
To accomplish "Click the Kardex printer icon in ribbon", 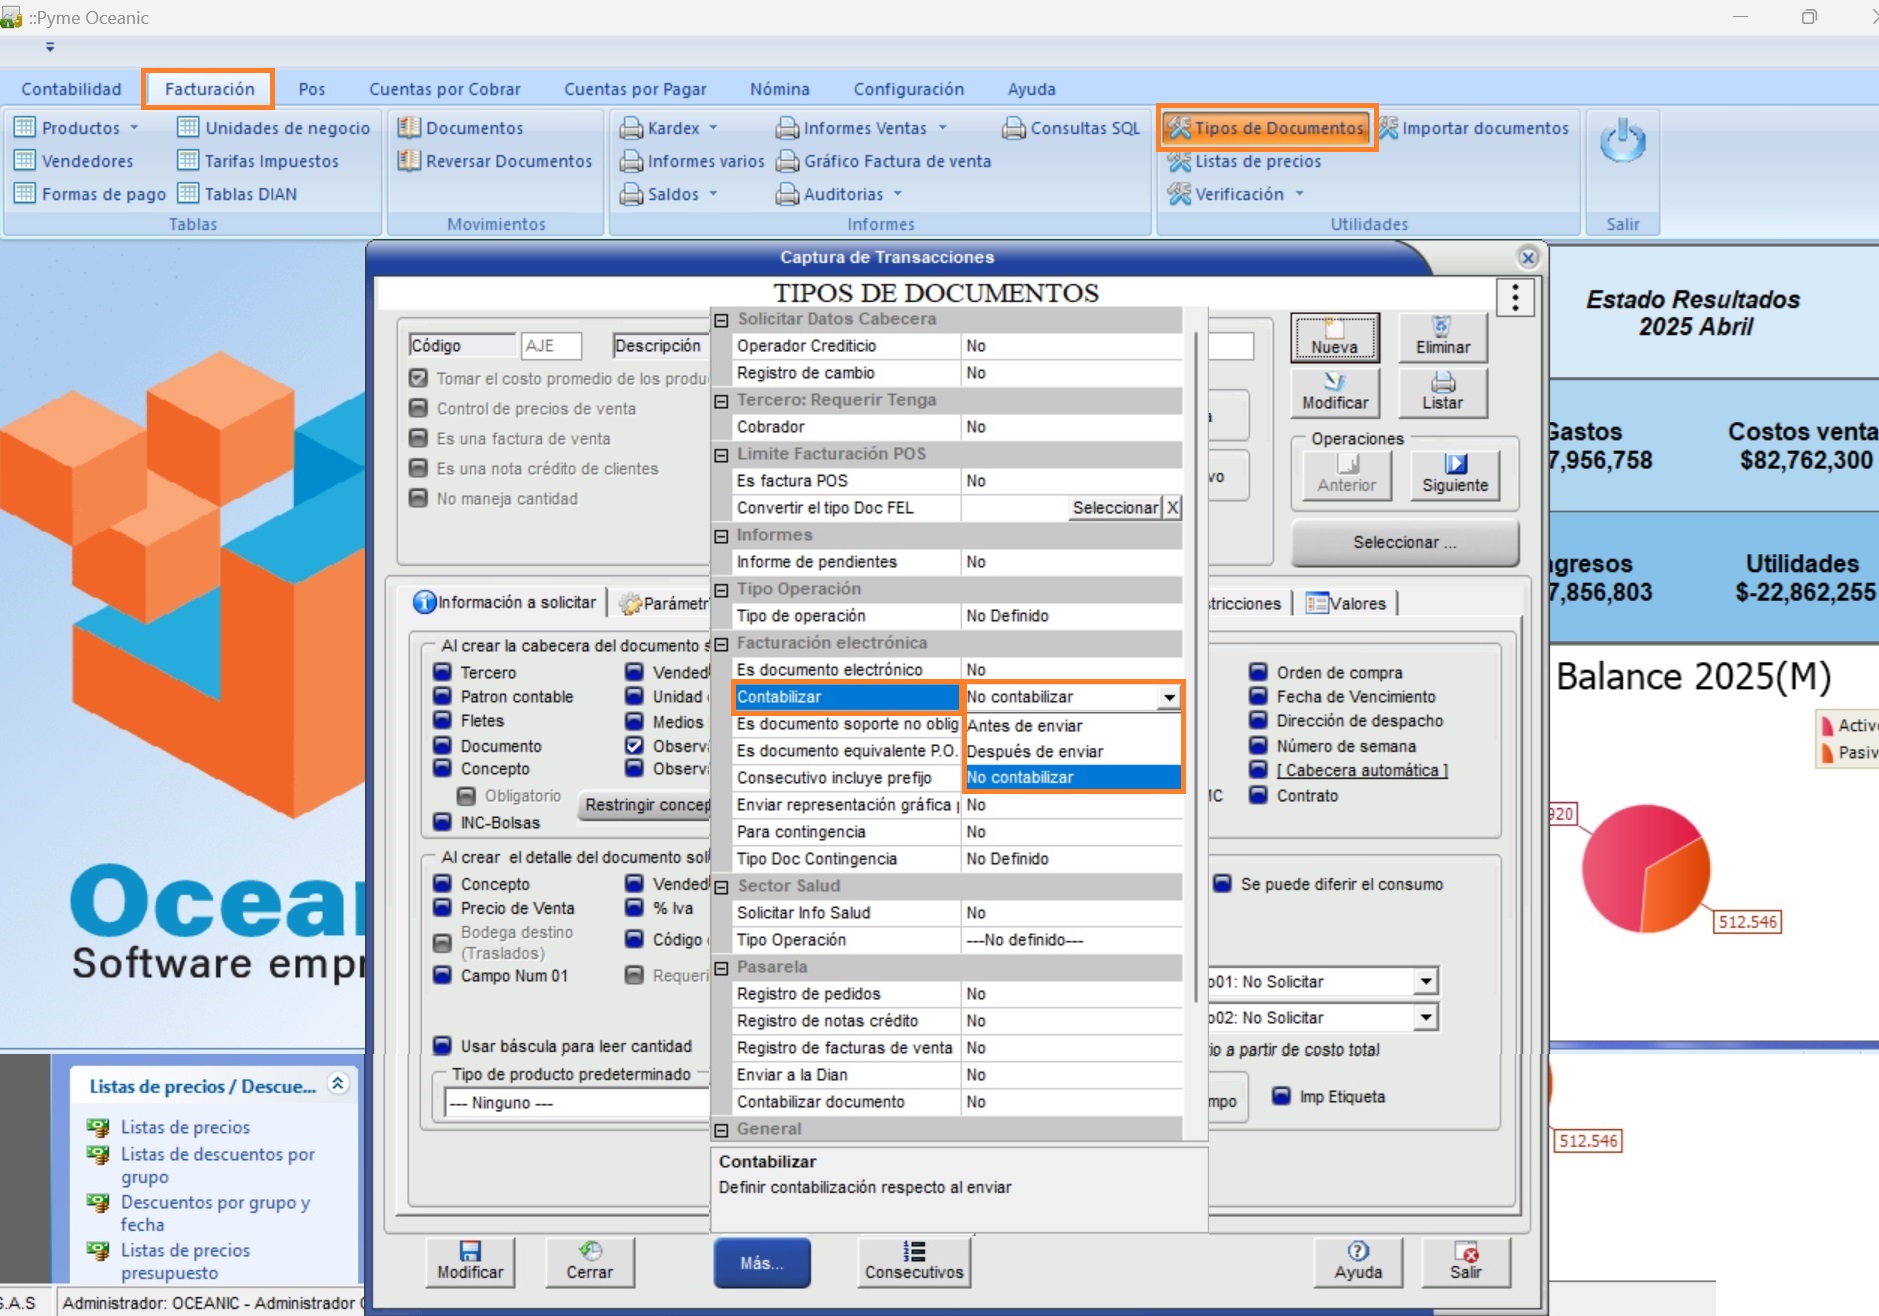I will click(x=631, y=128).
